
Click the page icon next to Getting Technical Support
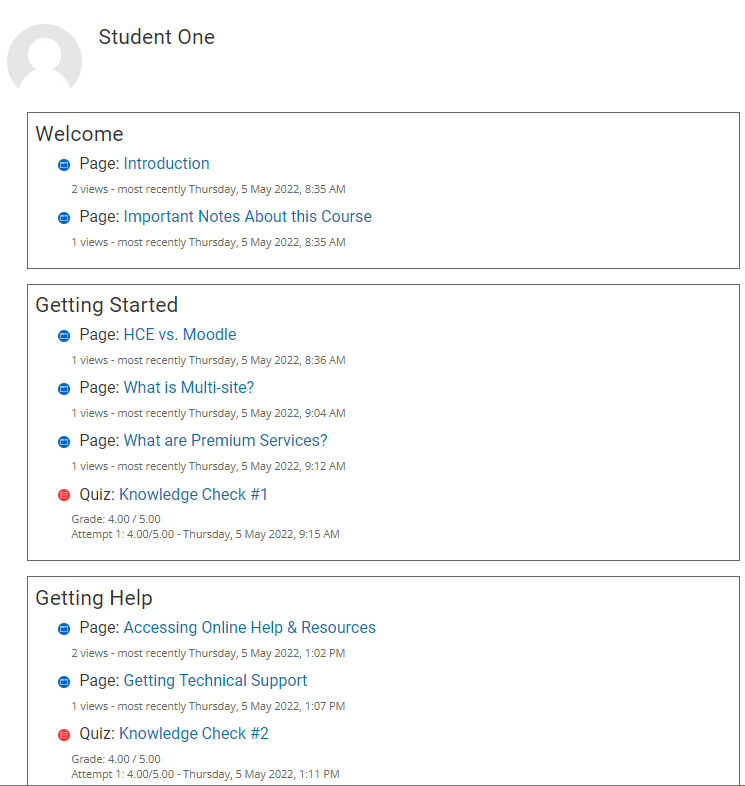click(64, 682)
